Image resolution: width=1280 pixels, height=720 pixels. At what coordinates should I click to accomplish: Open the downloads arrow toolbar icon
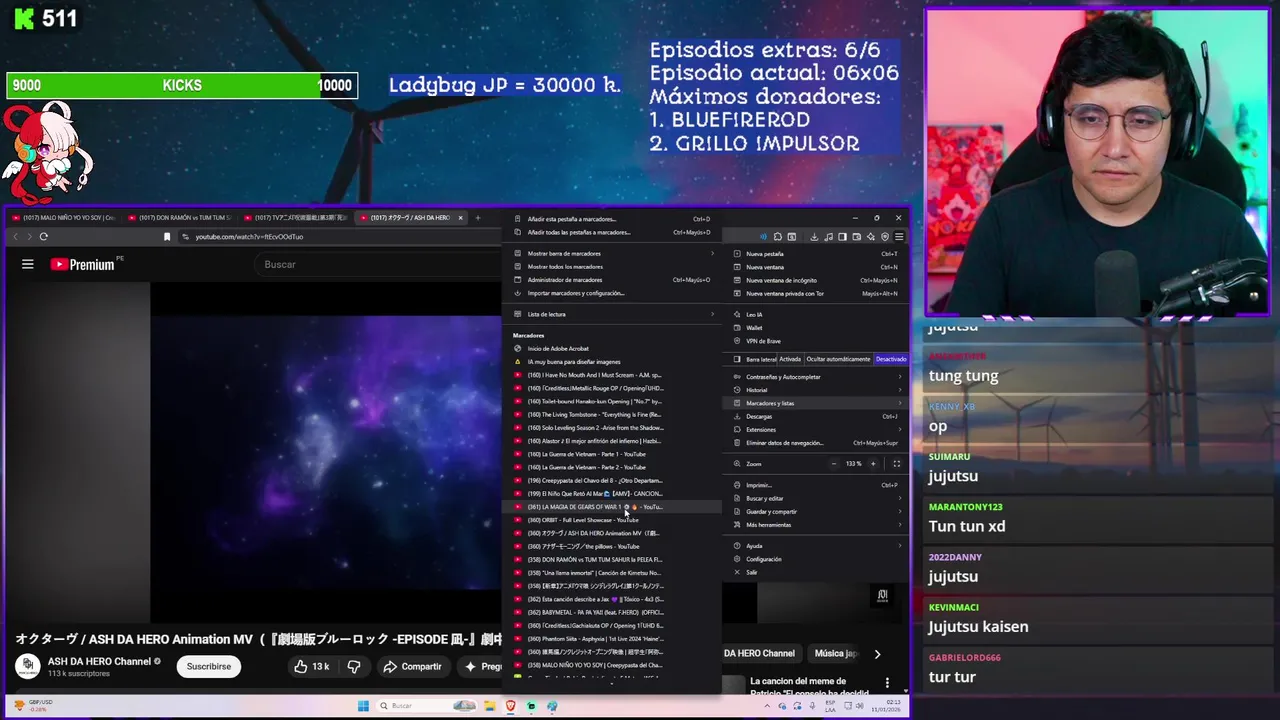coord(814,237)
